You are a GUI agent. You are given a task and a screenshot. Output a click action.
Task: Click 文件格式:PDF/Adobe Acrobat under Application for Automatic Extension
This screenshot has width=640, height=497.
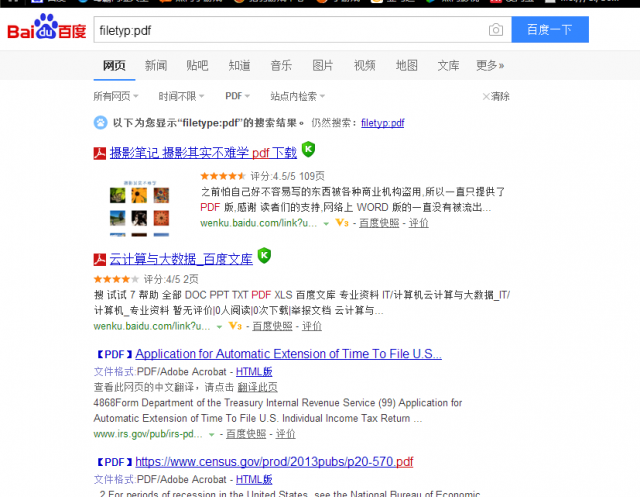click(x=160, y=372)
